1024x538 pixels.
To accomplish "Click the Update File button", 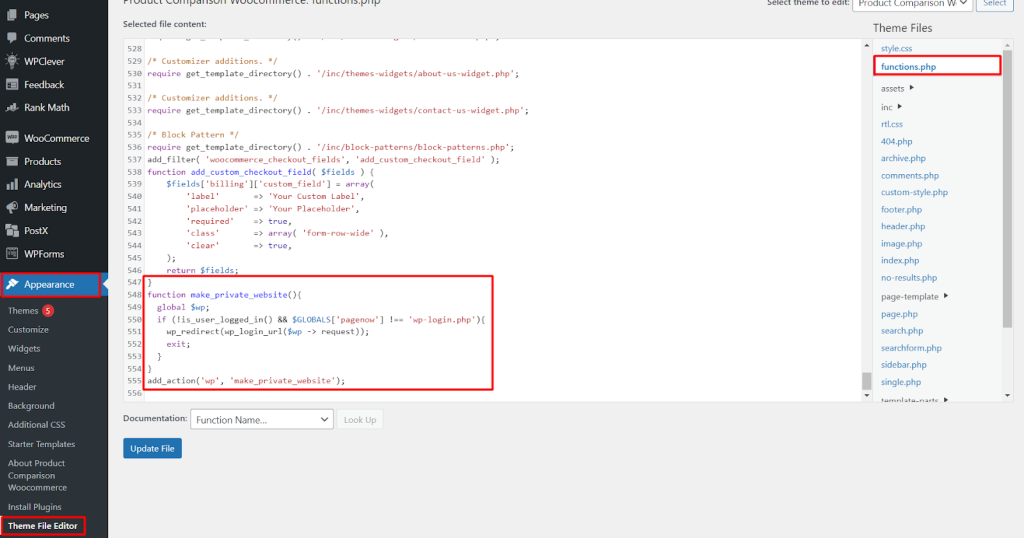I will click(x=152, y=448).
